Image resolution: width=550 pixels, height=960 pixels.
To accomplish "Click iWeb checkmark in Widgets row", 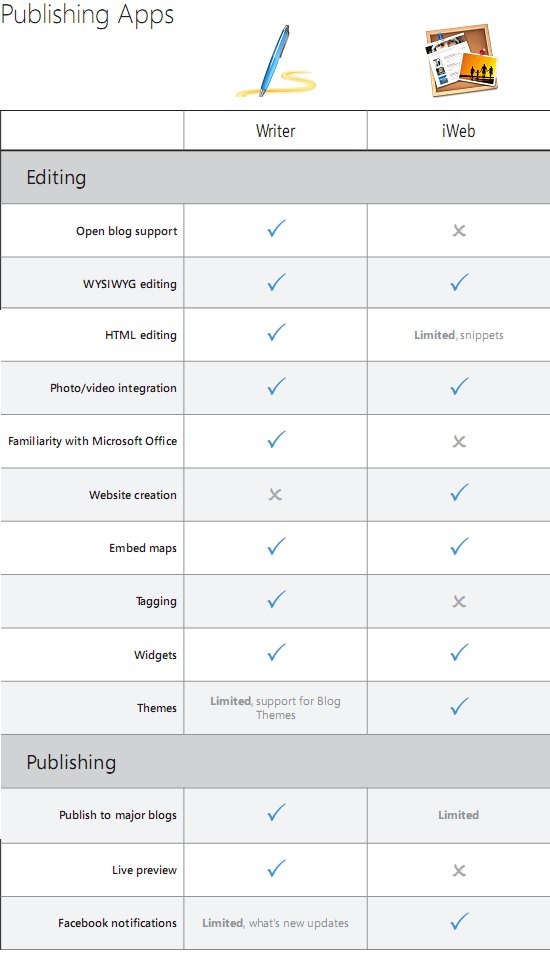I will [x=459, y=653].
